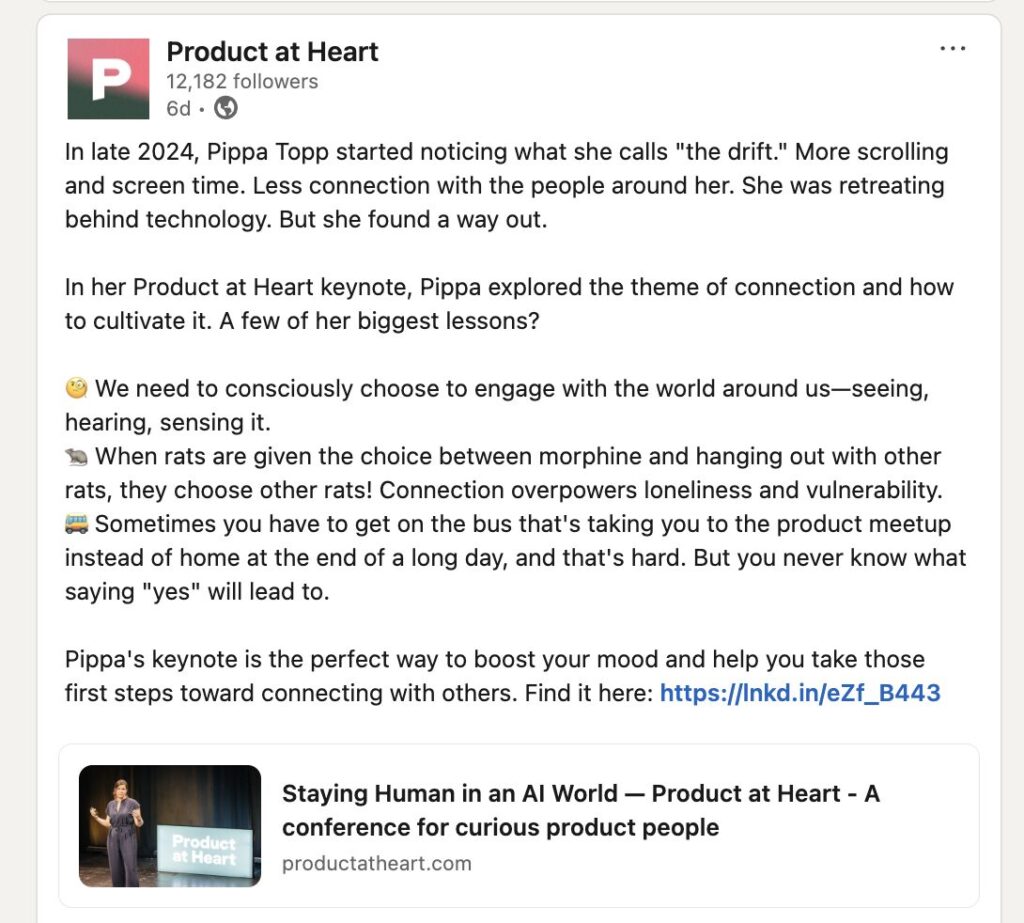The image size is (1024, 923).
Task: Click the paragraph about "the drift"
Action: tap(506, 186)
